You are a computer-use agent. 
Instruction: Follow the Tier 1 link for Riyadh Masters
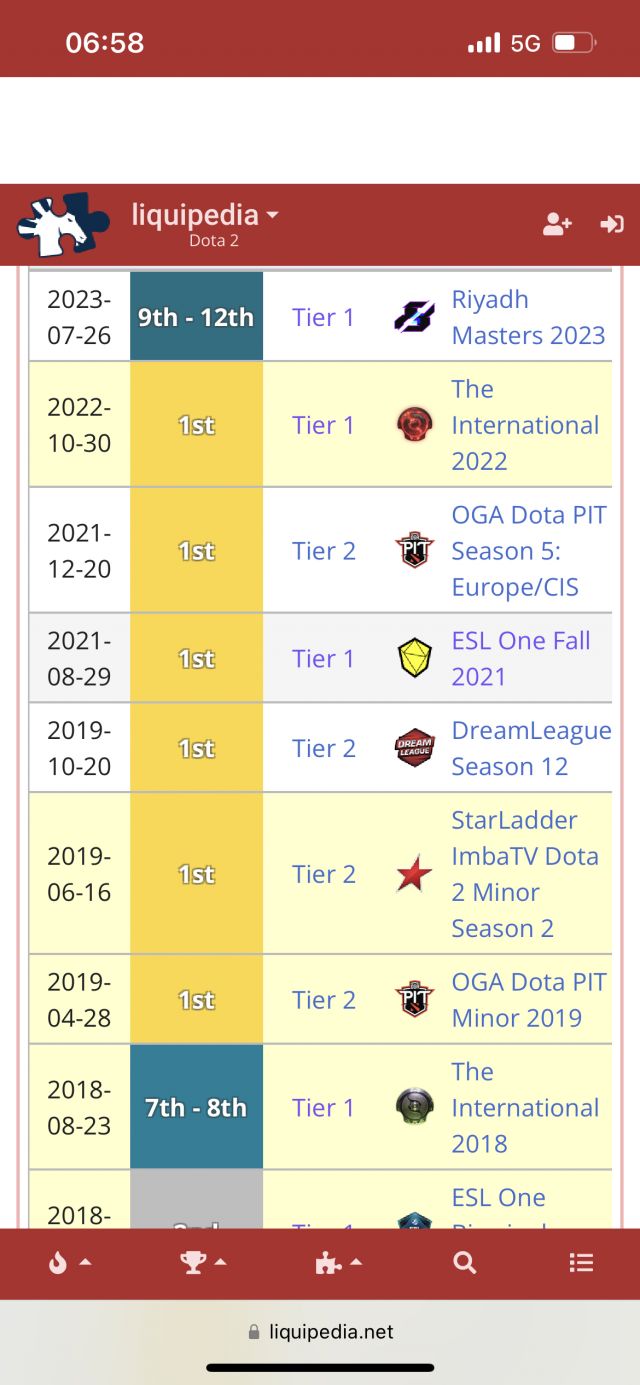pos(323,317)
